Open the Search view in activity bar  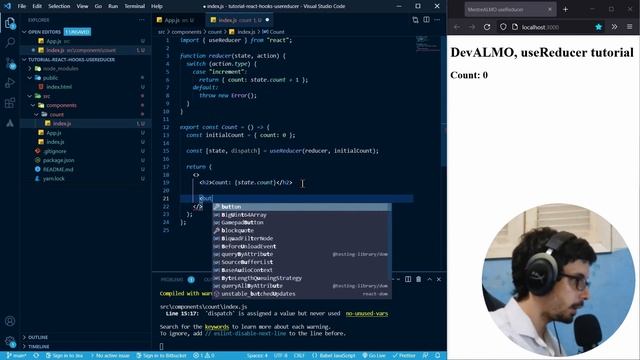10,42
